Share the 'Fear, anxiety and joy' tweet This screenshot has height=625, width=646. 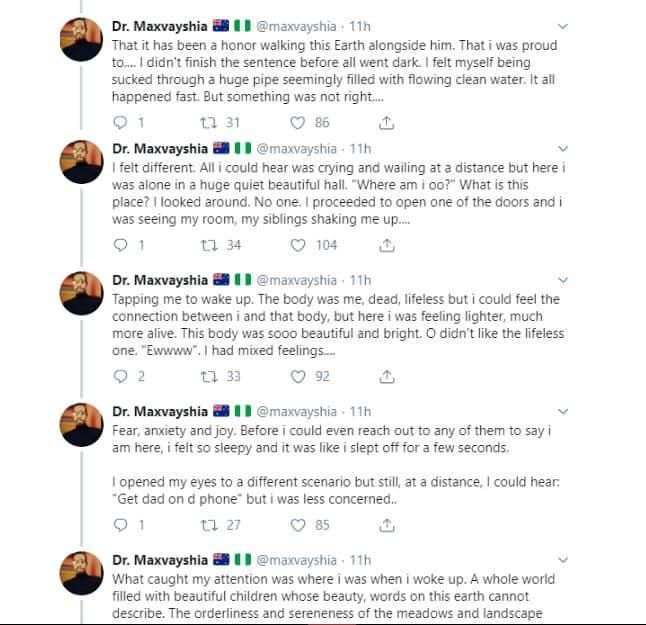click(387, 525)
